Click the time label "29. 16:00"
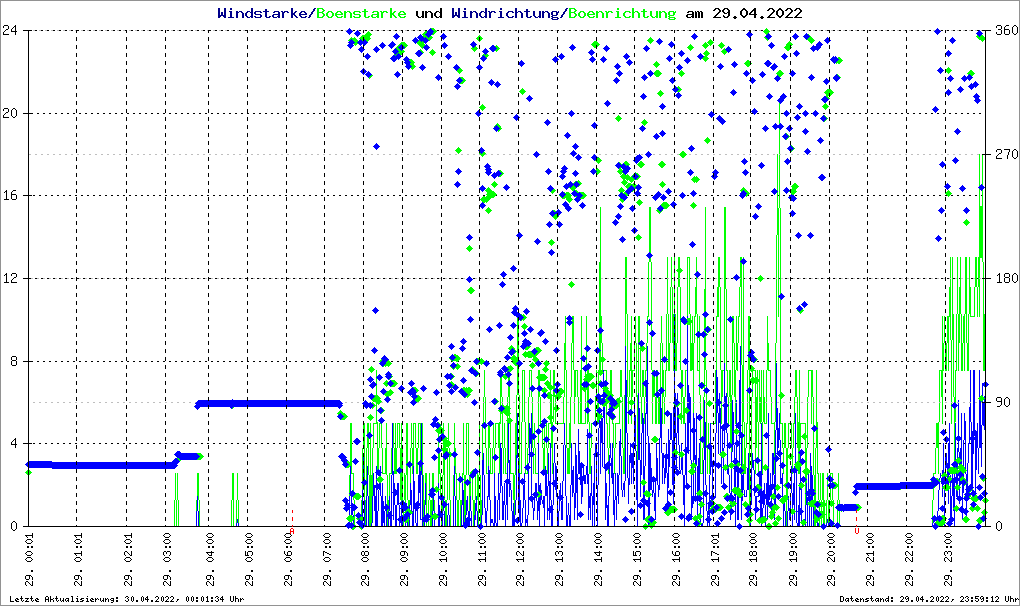This screenshot has width=1020, height=606. click(676, 560)
